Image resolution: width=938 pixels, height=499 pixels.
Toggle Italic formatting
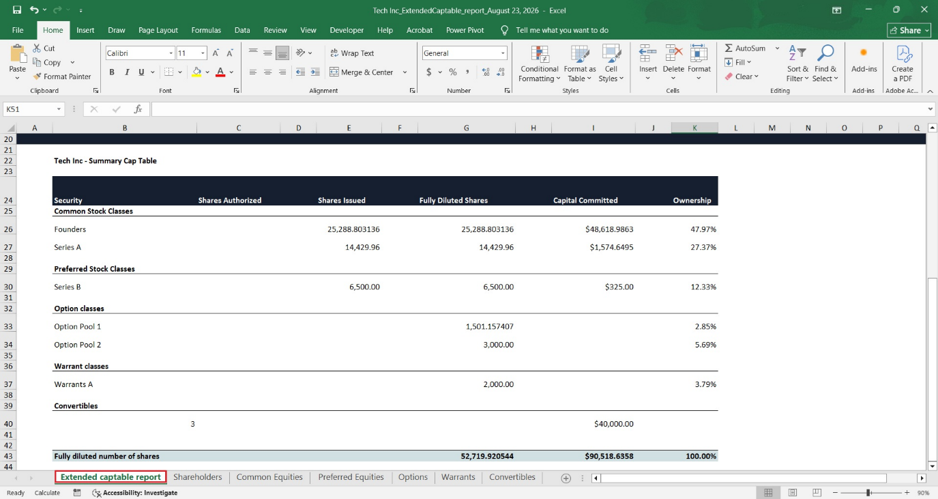point(127,72)
